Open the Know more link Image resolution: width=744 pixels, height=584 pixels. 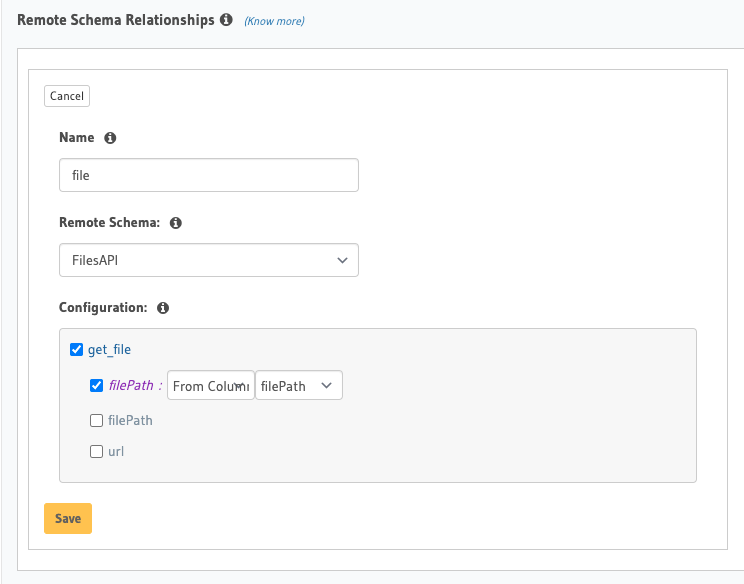(274, 21)
